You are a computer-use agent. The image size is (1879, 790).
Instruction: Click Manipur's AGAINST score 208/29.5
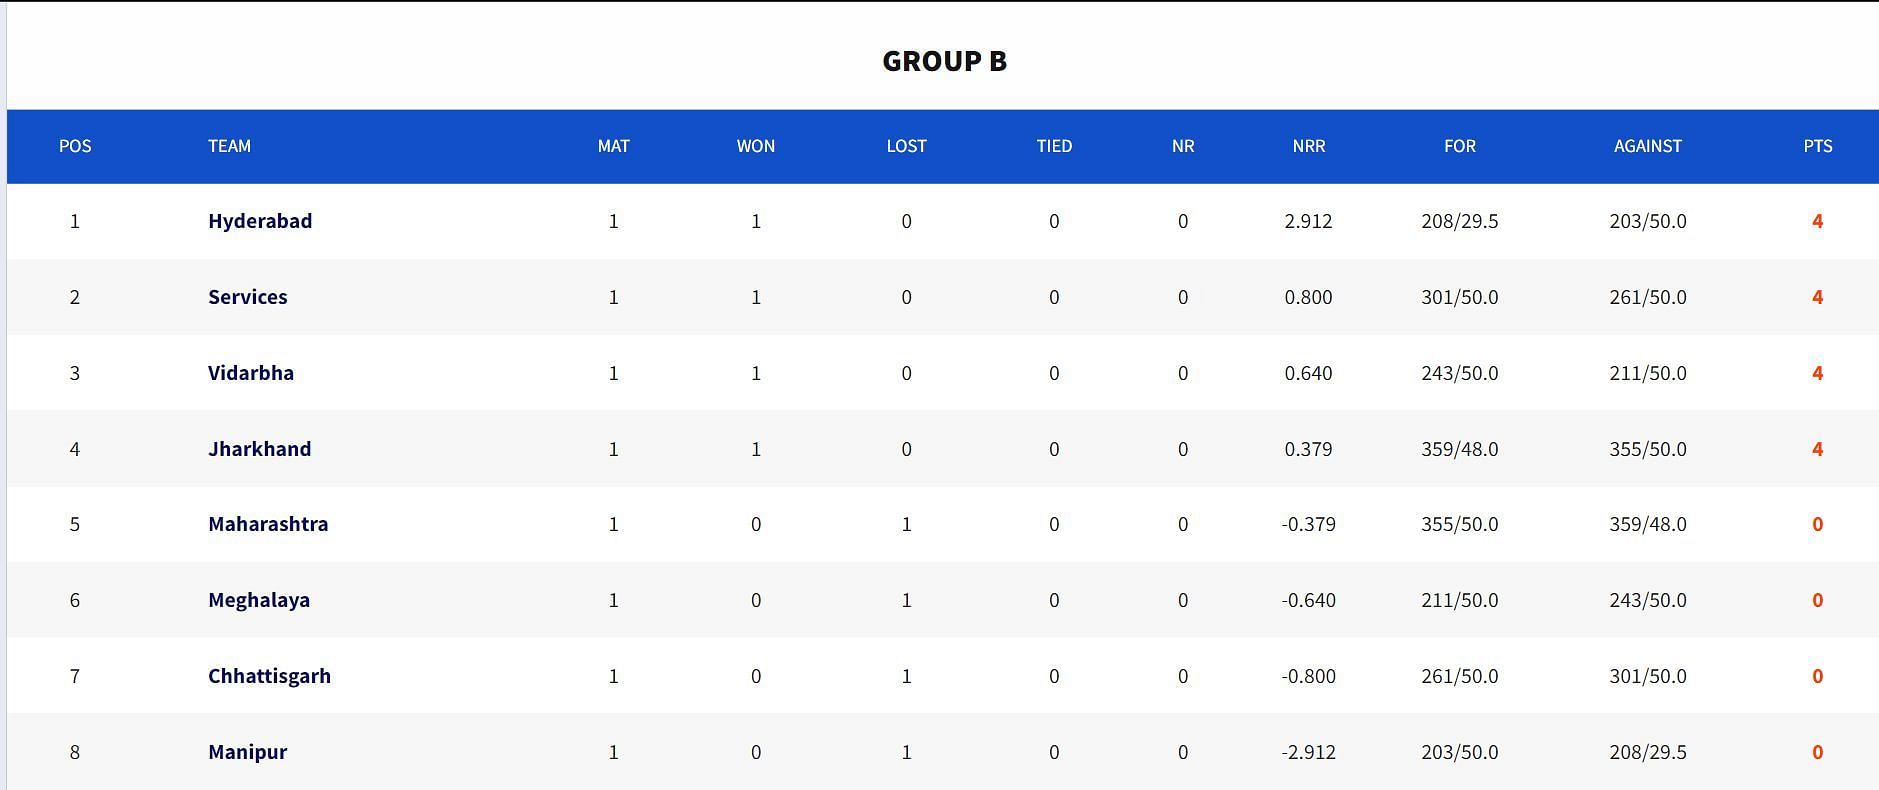(x=1647, y=752)
